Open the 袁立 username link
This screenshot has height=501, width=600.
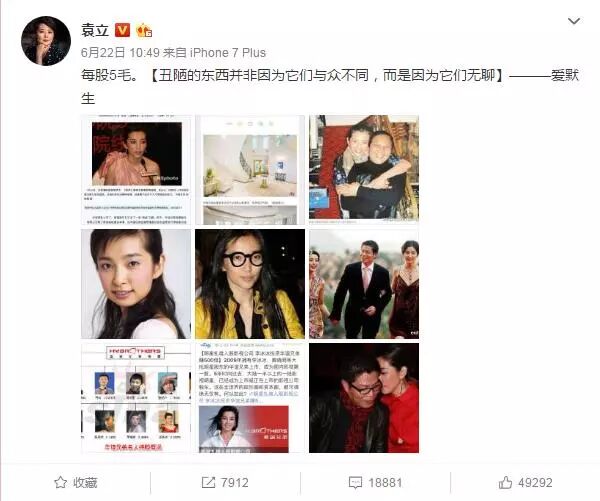tap(95, 30)
